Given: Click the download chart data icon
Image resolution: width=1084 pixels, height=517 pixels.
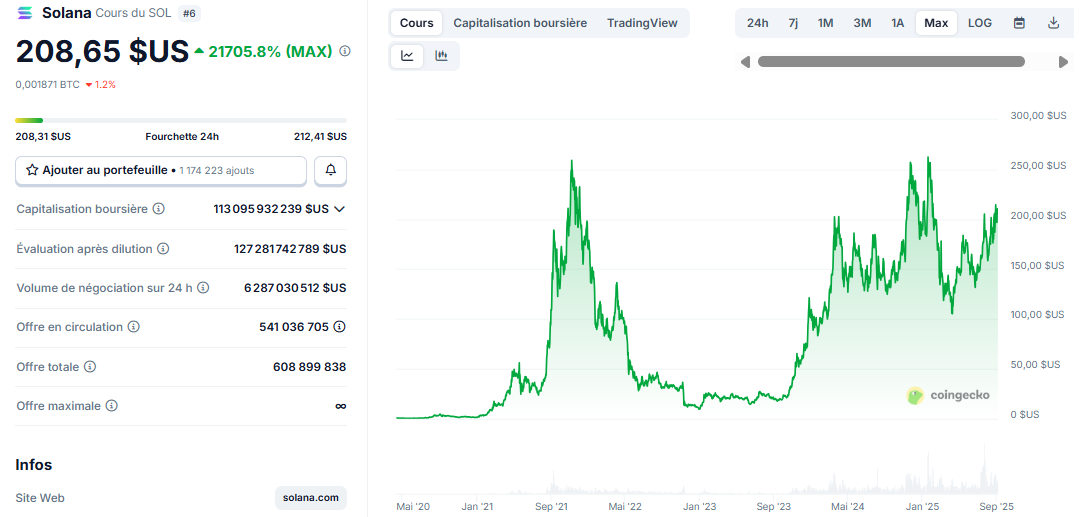Looking at the screenshot, I should [x=1054, y=23].
